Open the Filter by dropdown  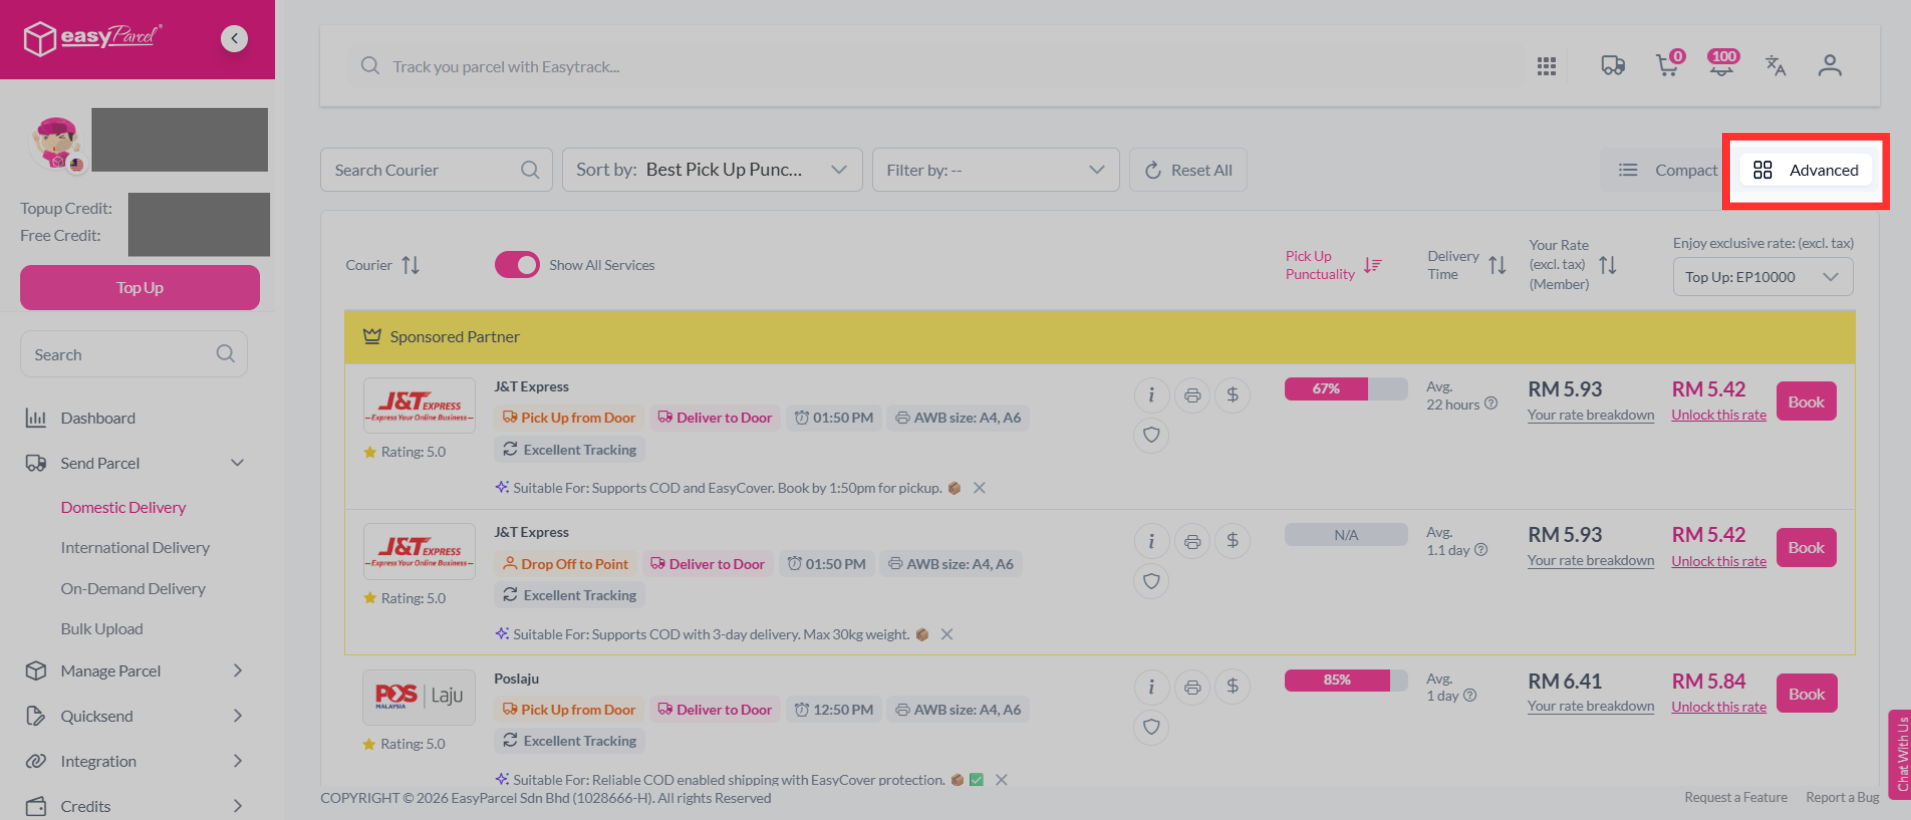(x=996, y=170)
